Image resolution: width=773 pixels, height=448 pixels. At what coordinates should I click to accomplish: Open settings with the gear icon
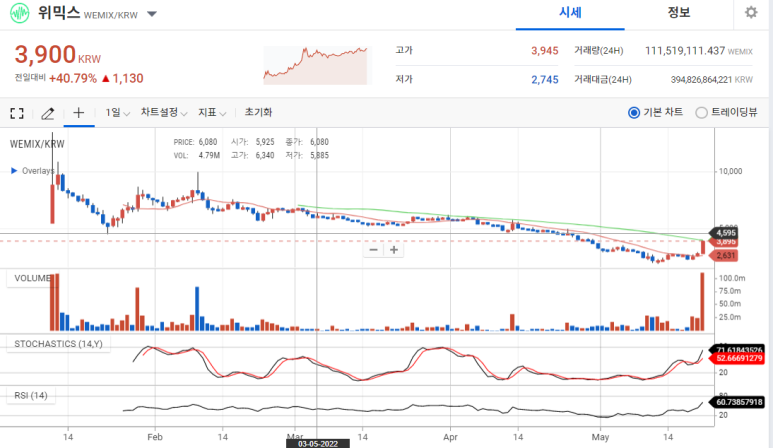pyautogui.click(x=751, y=12)
